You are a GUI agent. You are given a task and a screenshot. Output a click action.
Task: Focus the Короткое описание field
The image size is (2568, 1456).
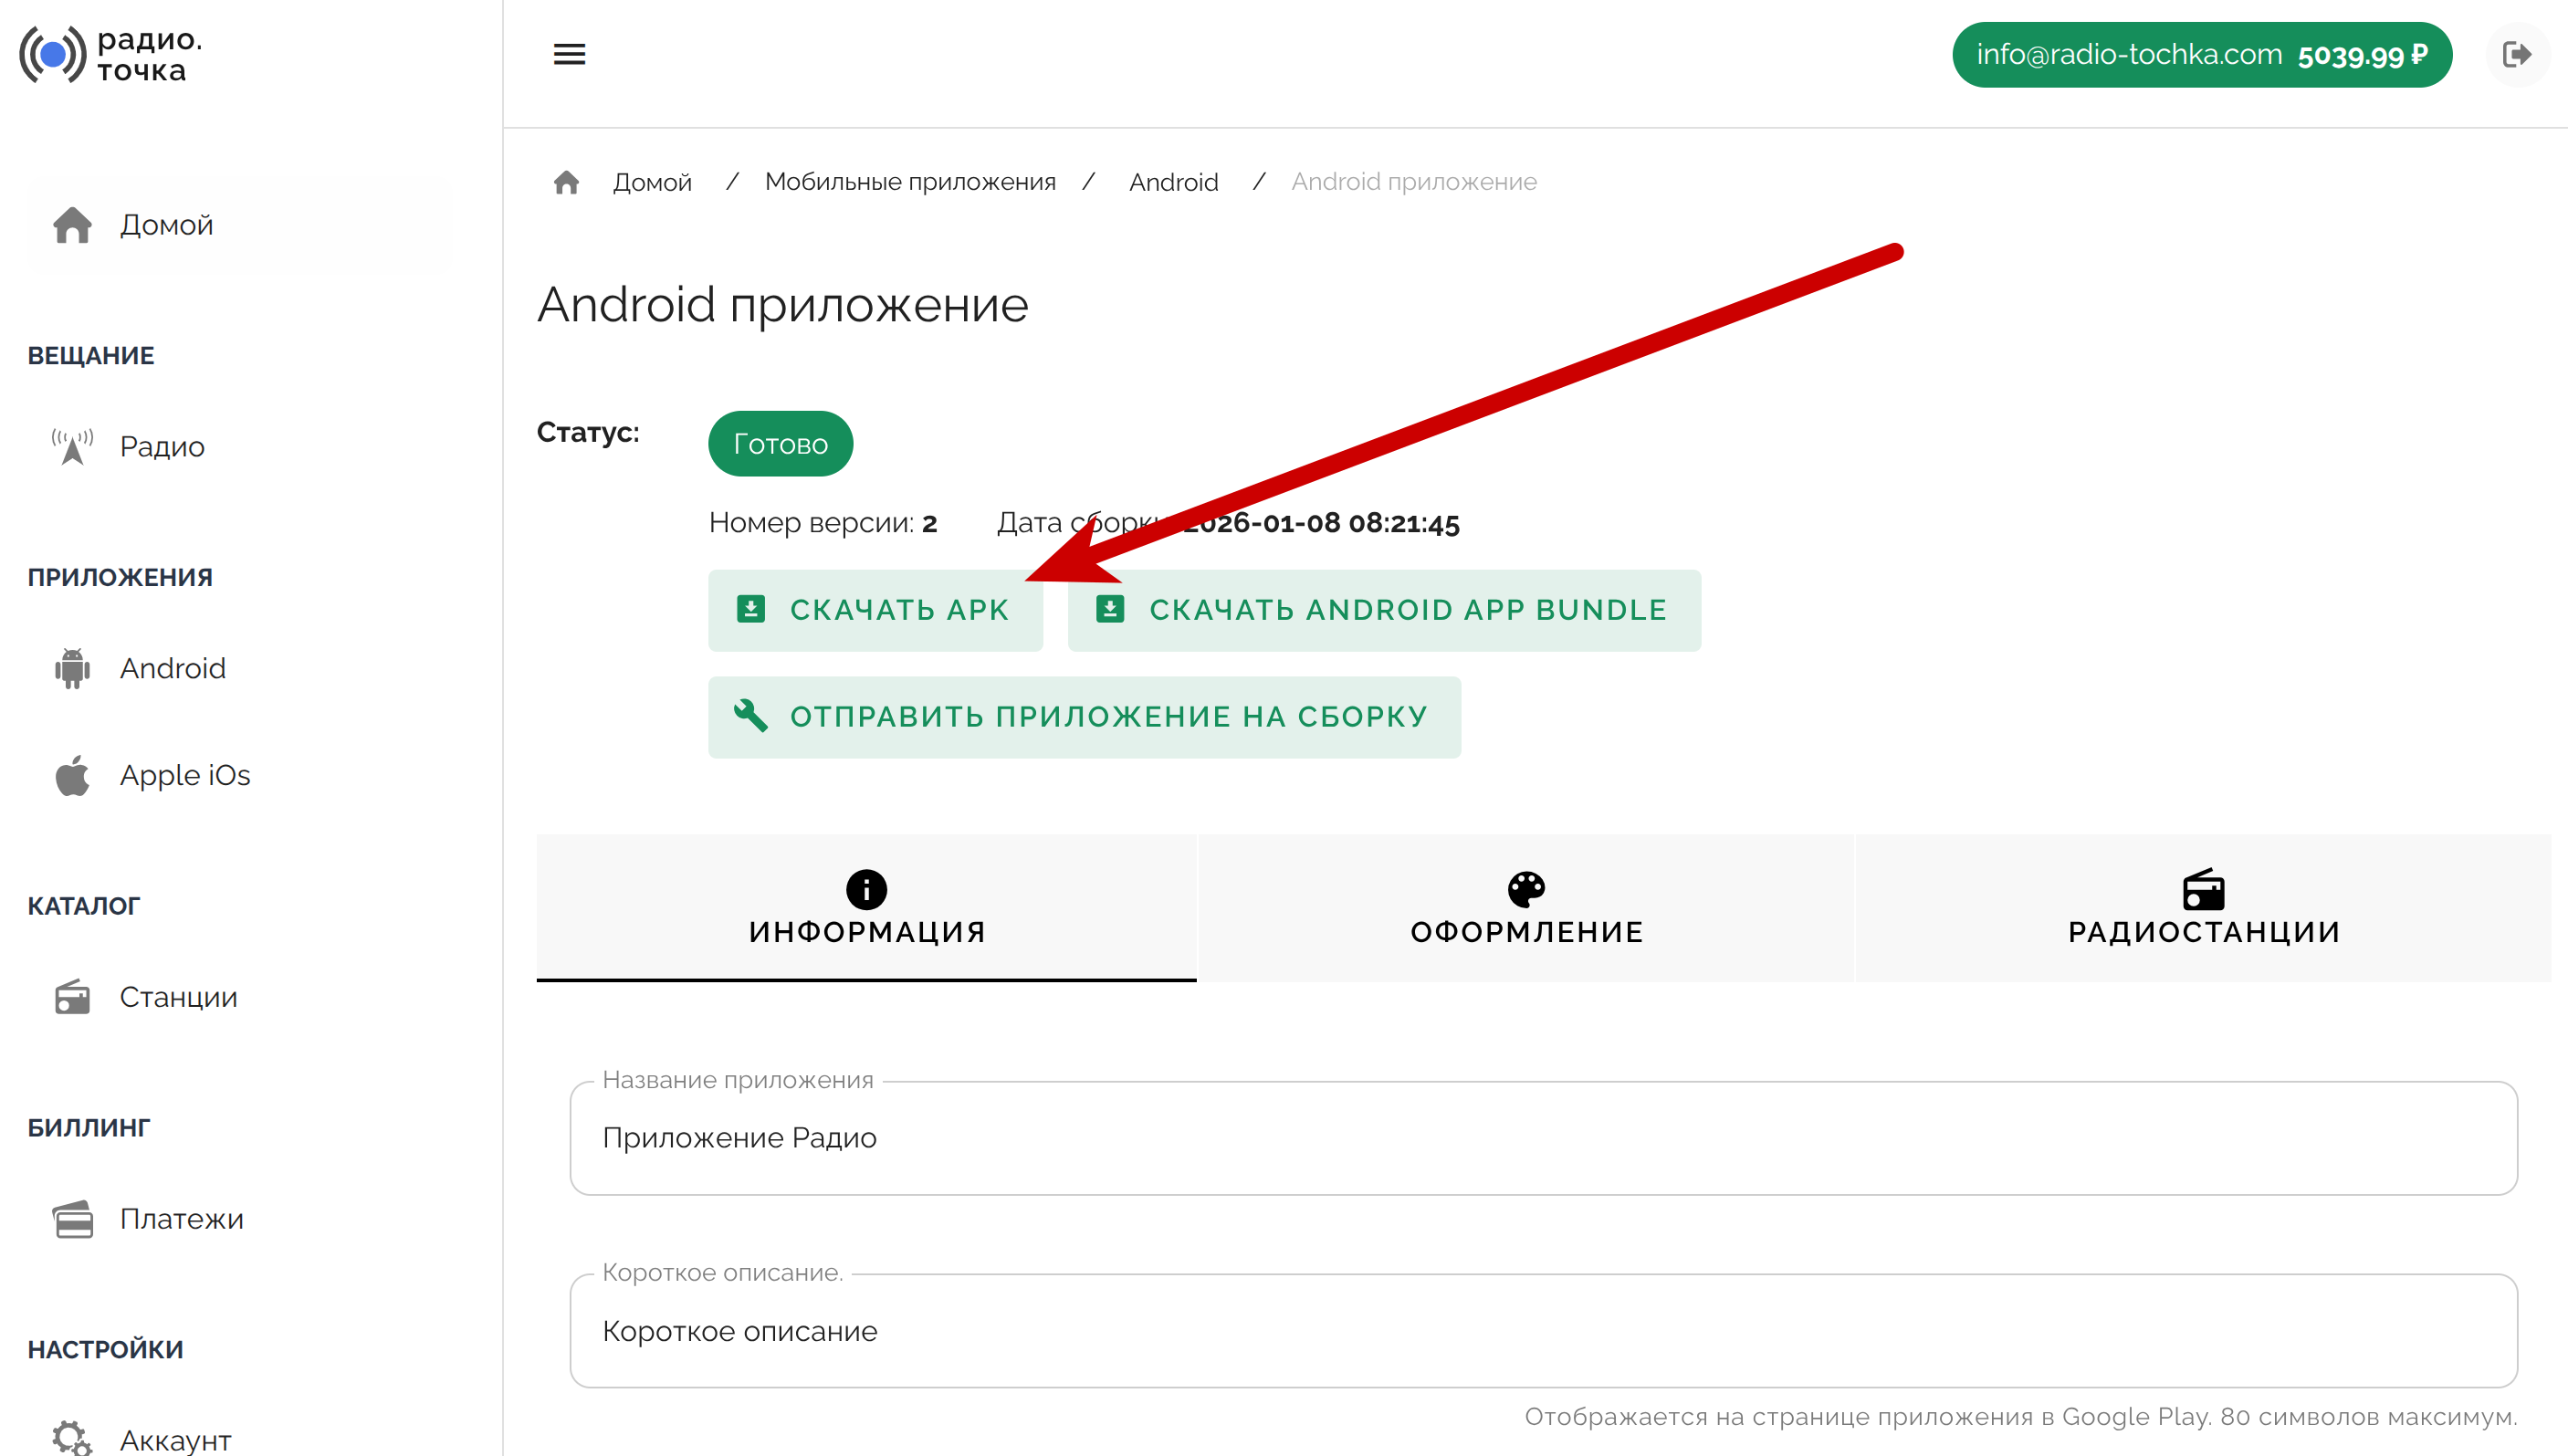pos(1543,1331)
